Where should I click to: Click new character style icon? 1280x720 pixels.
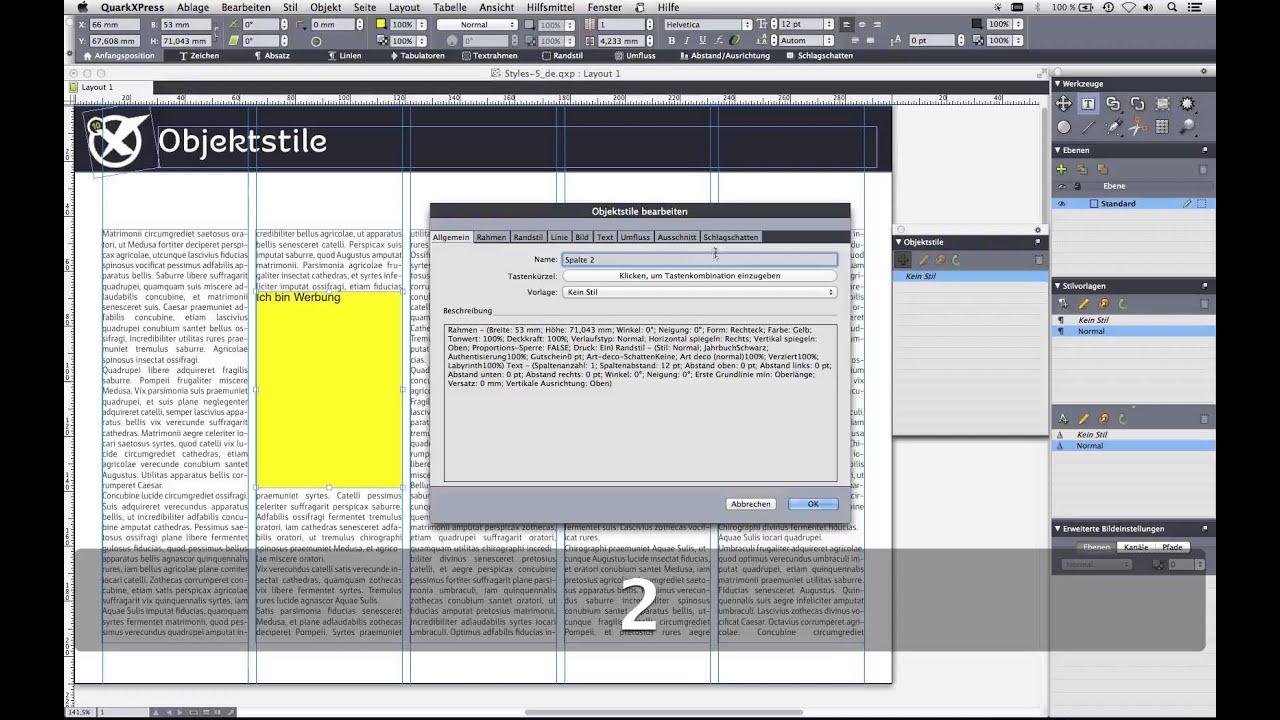coord(1063,419)
